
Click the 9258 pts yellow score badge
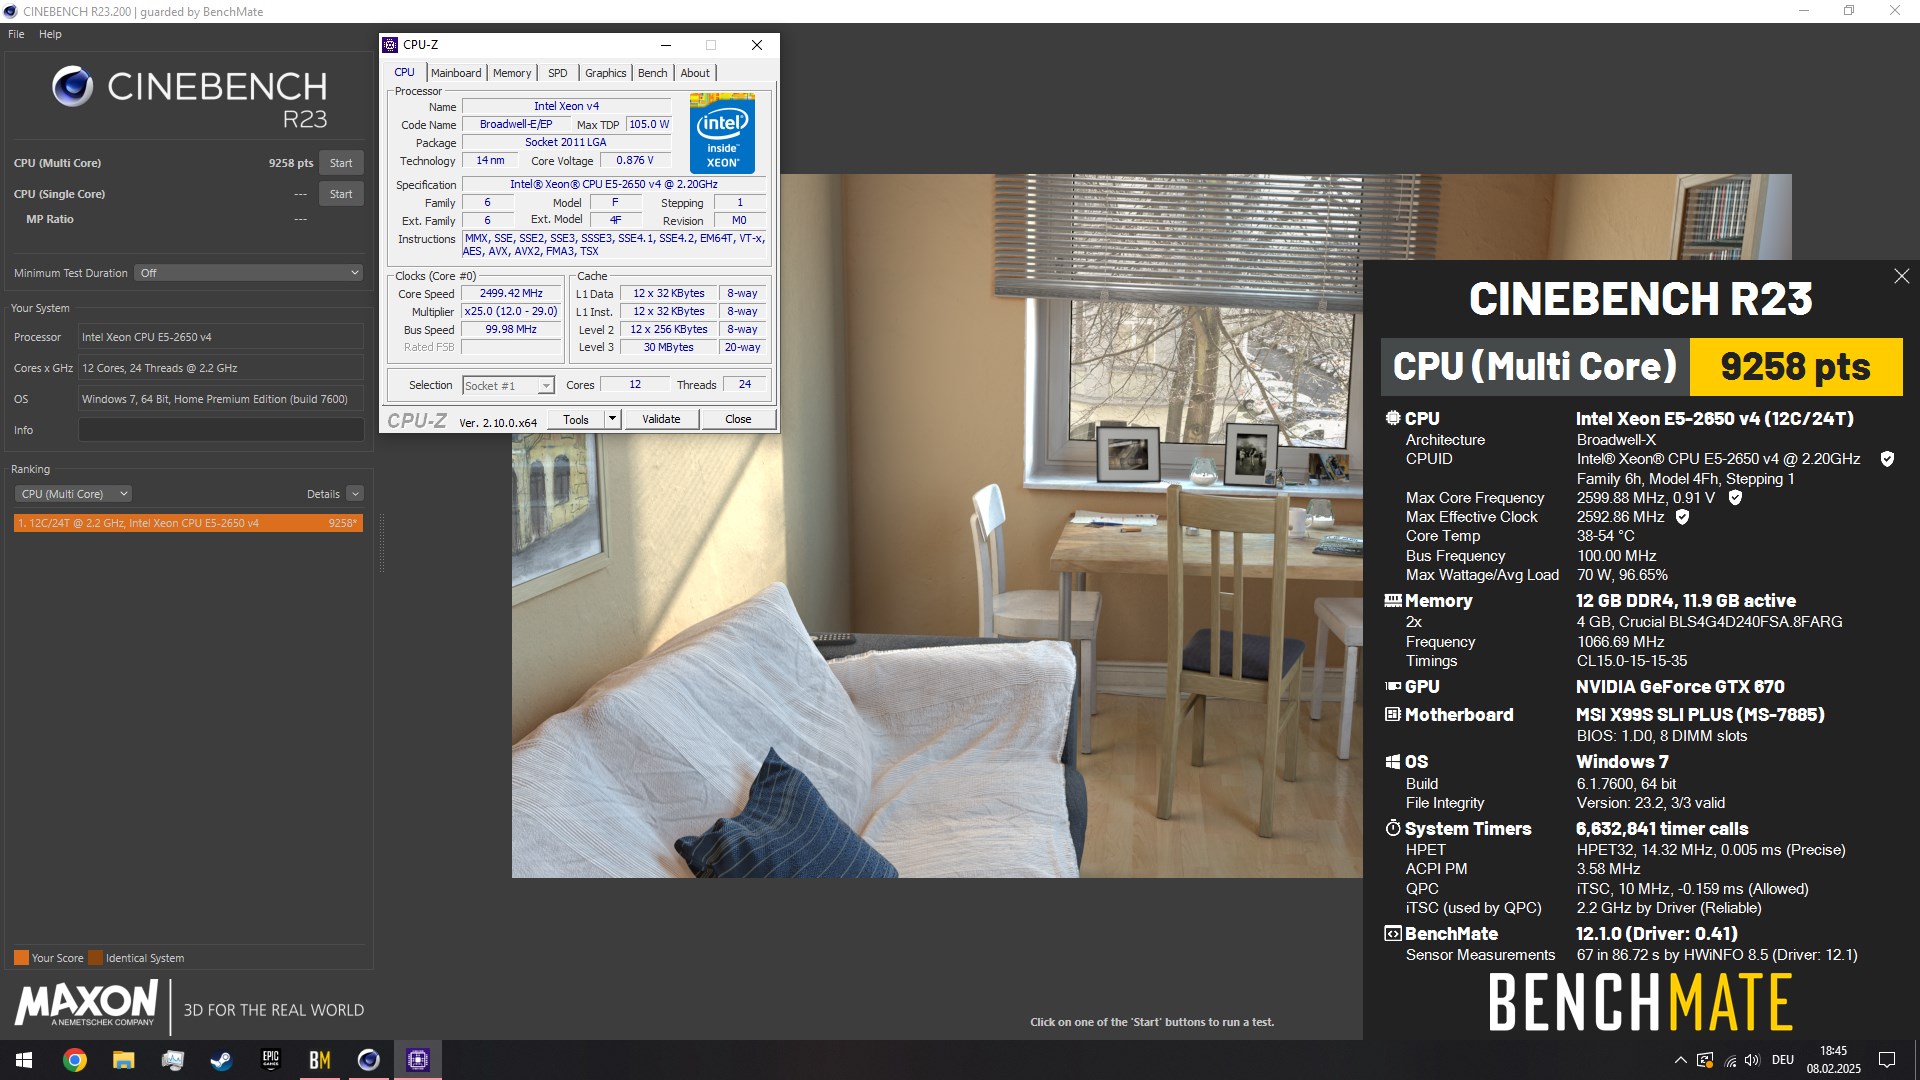(1796, 367)
